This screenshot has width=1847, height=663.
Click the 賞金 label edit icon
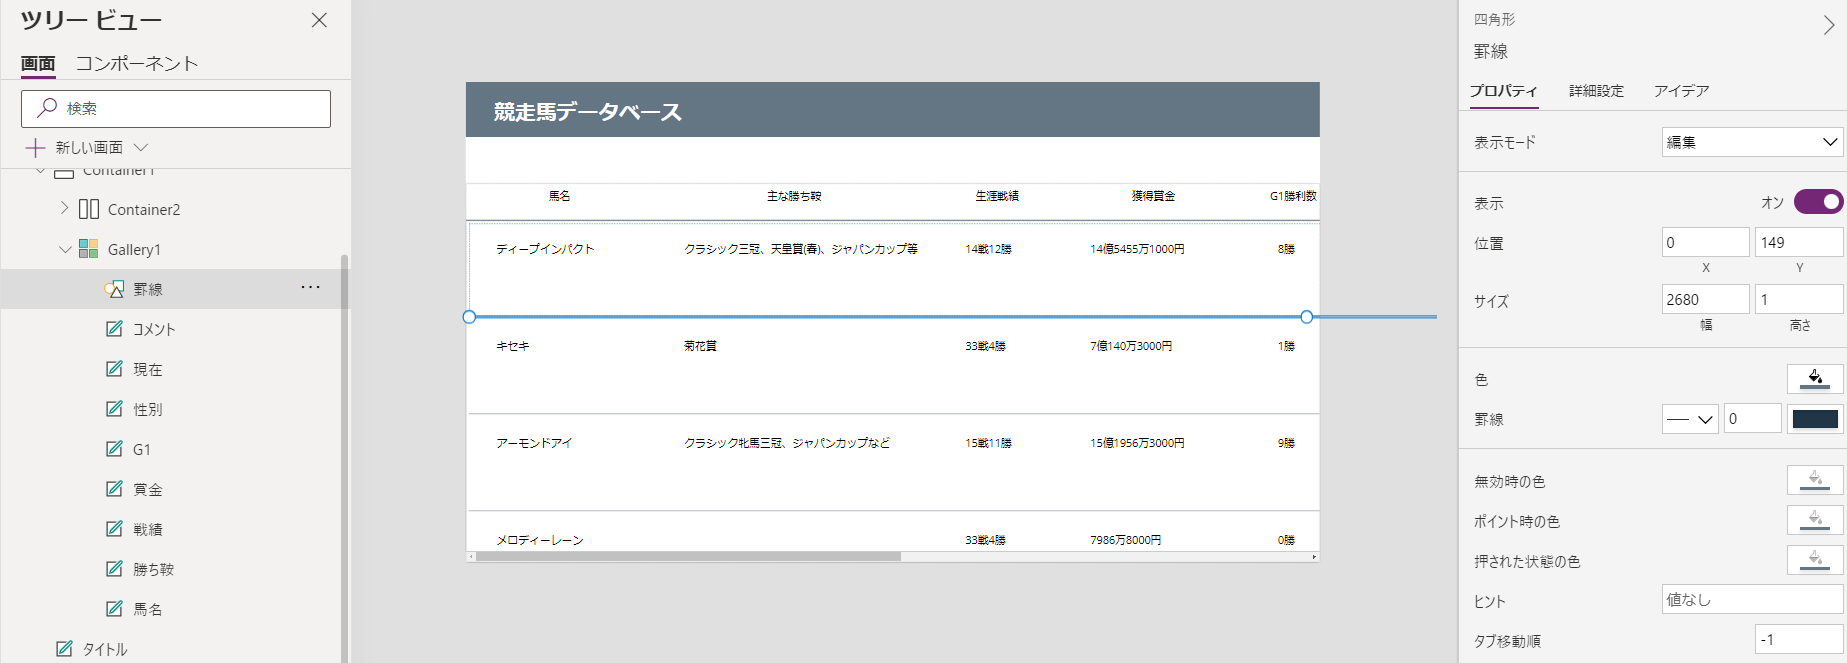pyautogui.click(x=115, y=488)
